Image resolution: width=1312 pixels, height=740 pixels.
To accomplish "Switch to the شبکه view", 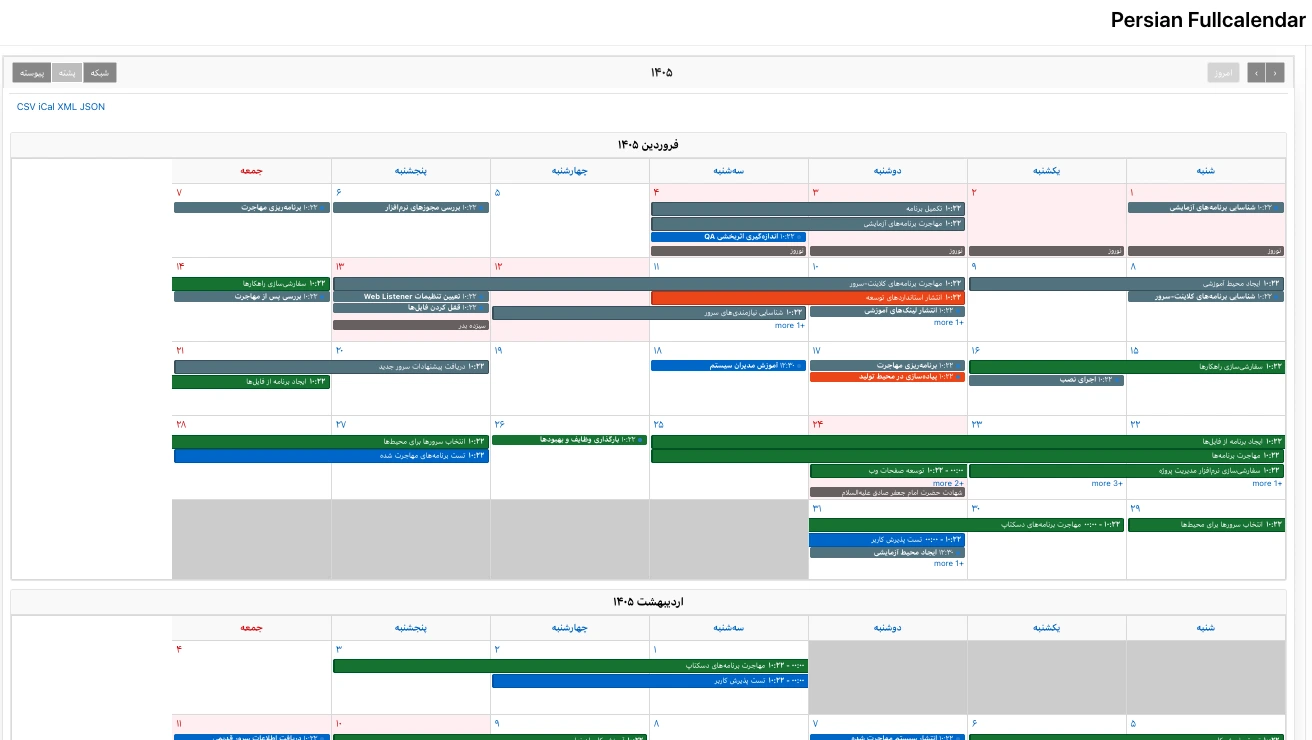I will (100, 73).
